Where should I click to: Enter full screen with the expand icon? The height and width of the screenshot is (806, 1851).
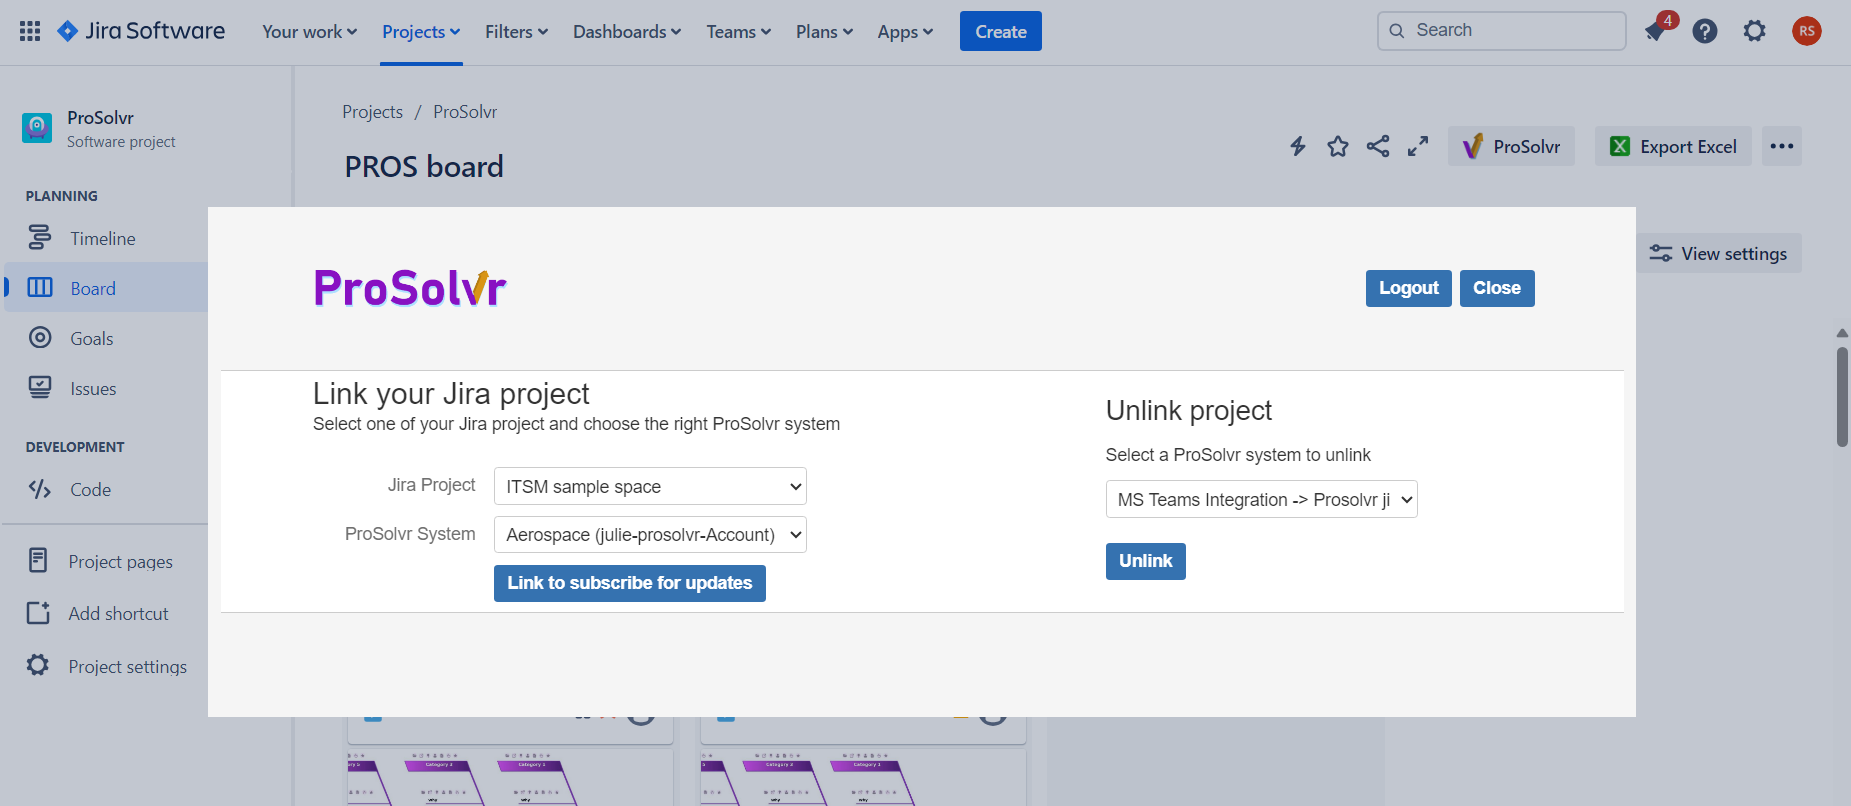1418,147
